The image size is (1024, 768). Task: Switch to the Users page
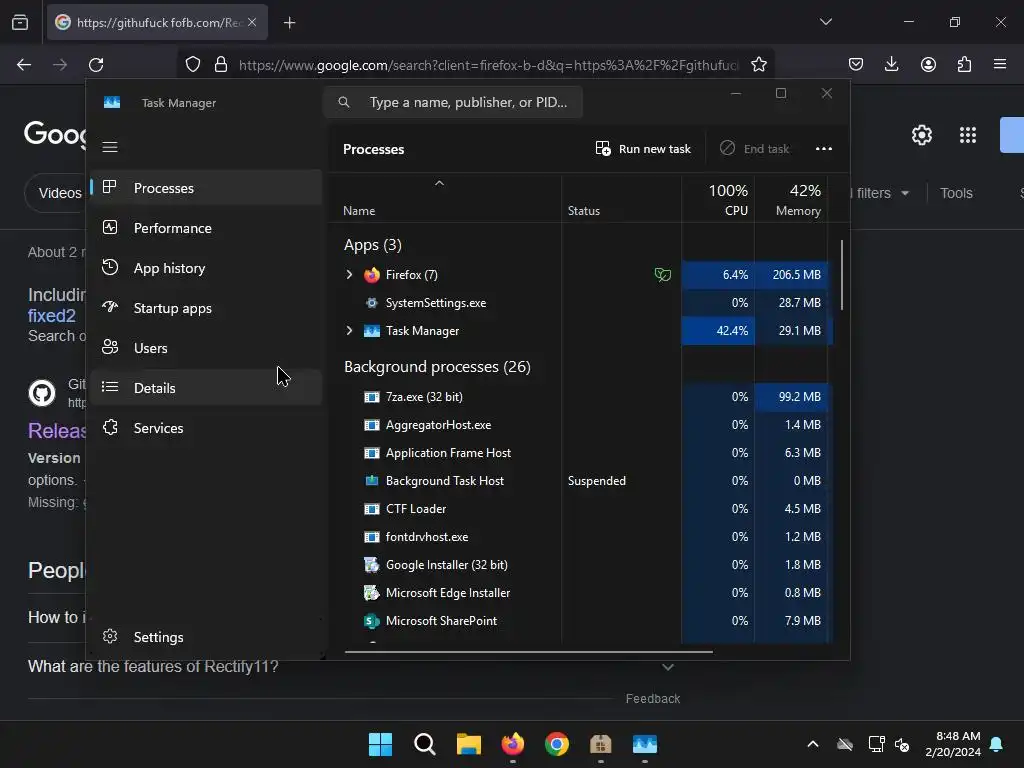[206, 348]
